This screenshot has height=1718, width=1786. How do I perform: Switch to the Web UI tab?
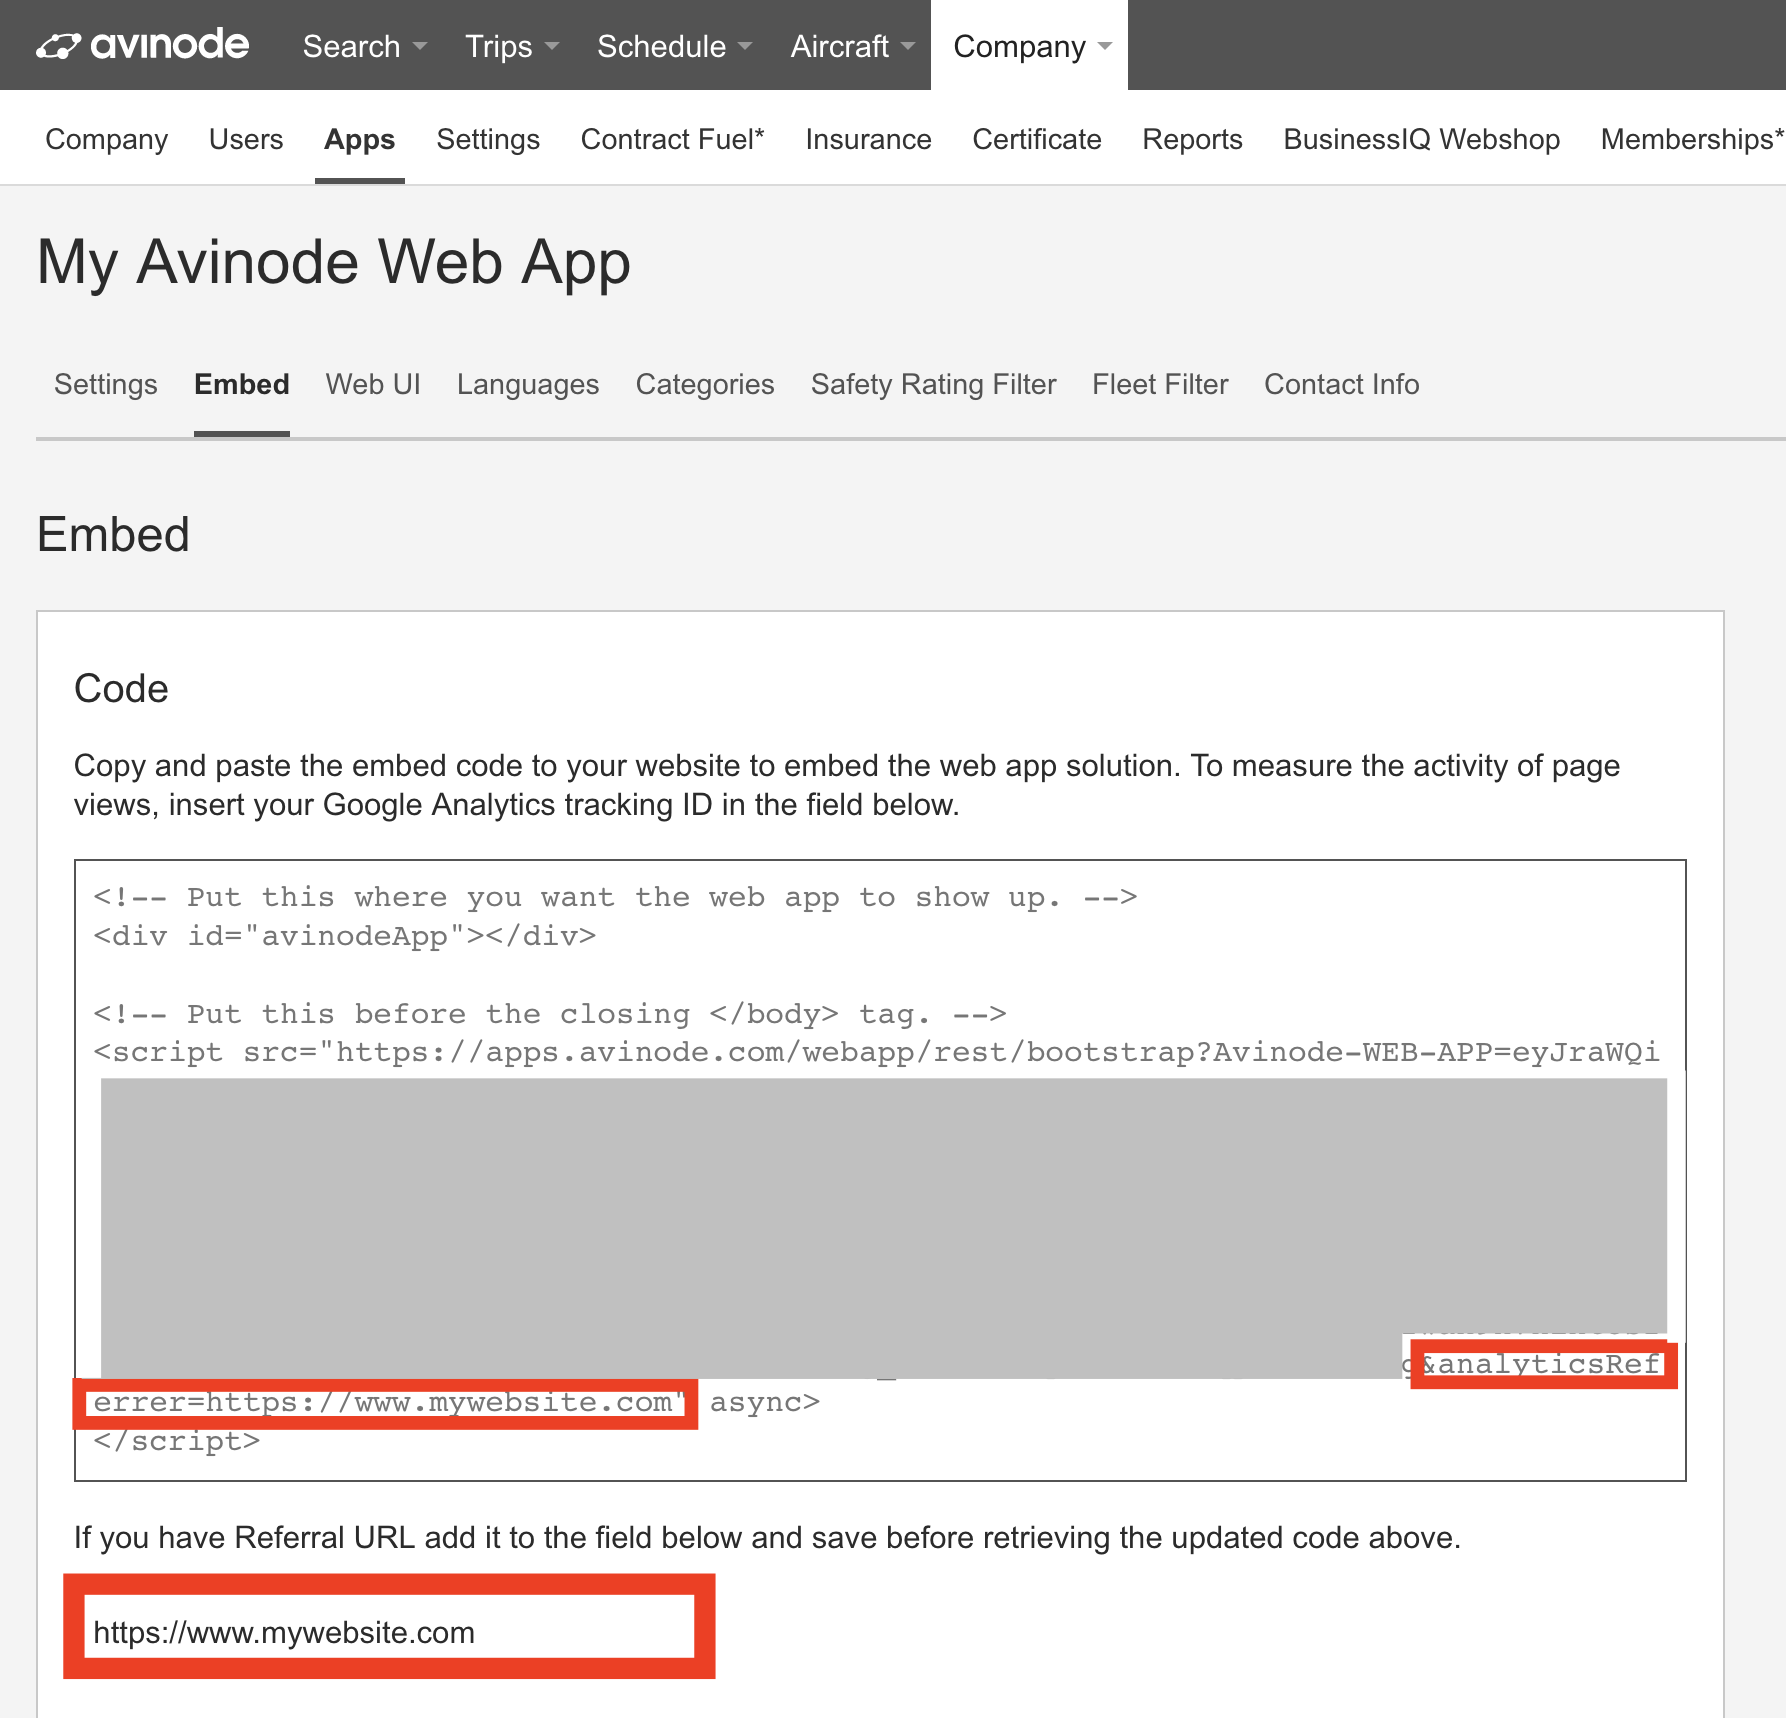click(373, 384)
